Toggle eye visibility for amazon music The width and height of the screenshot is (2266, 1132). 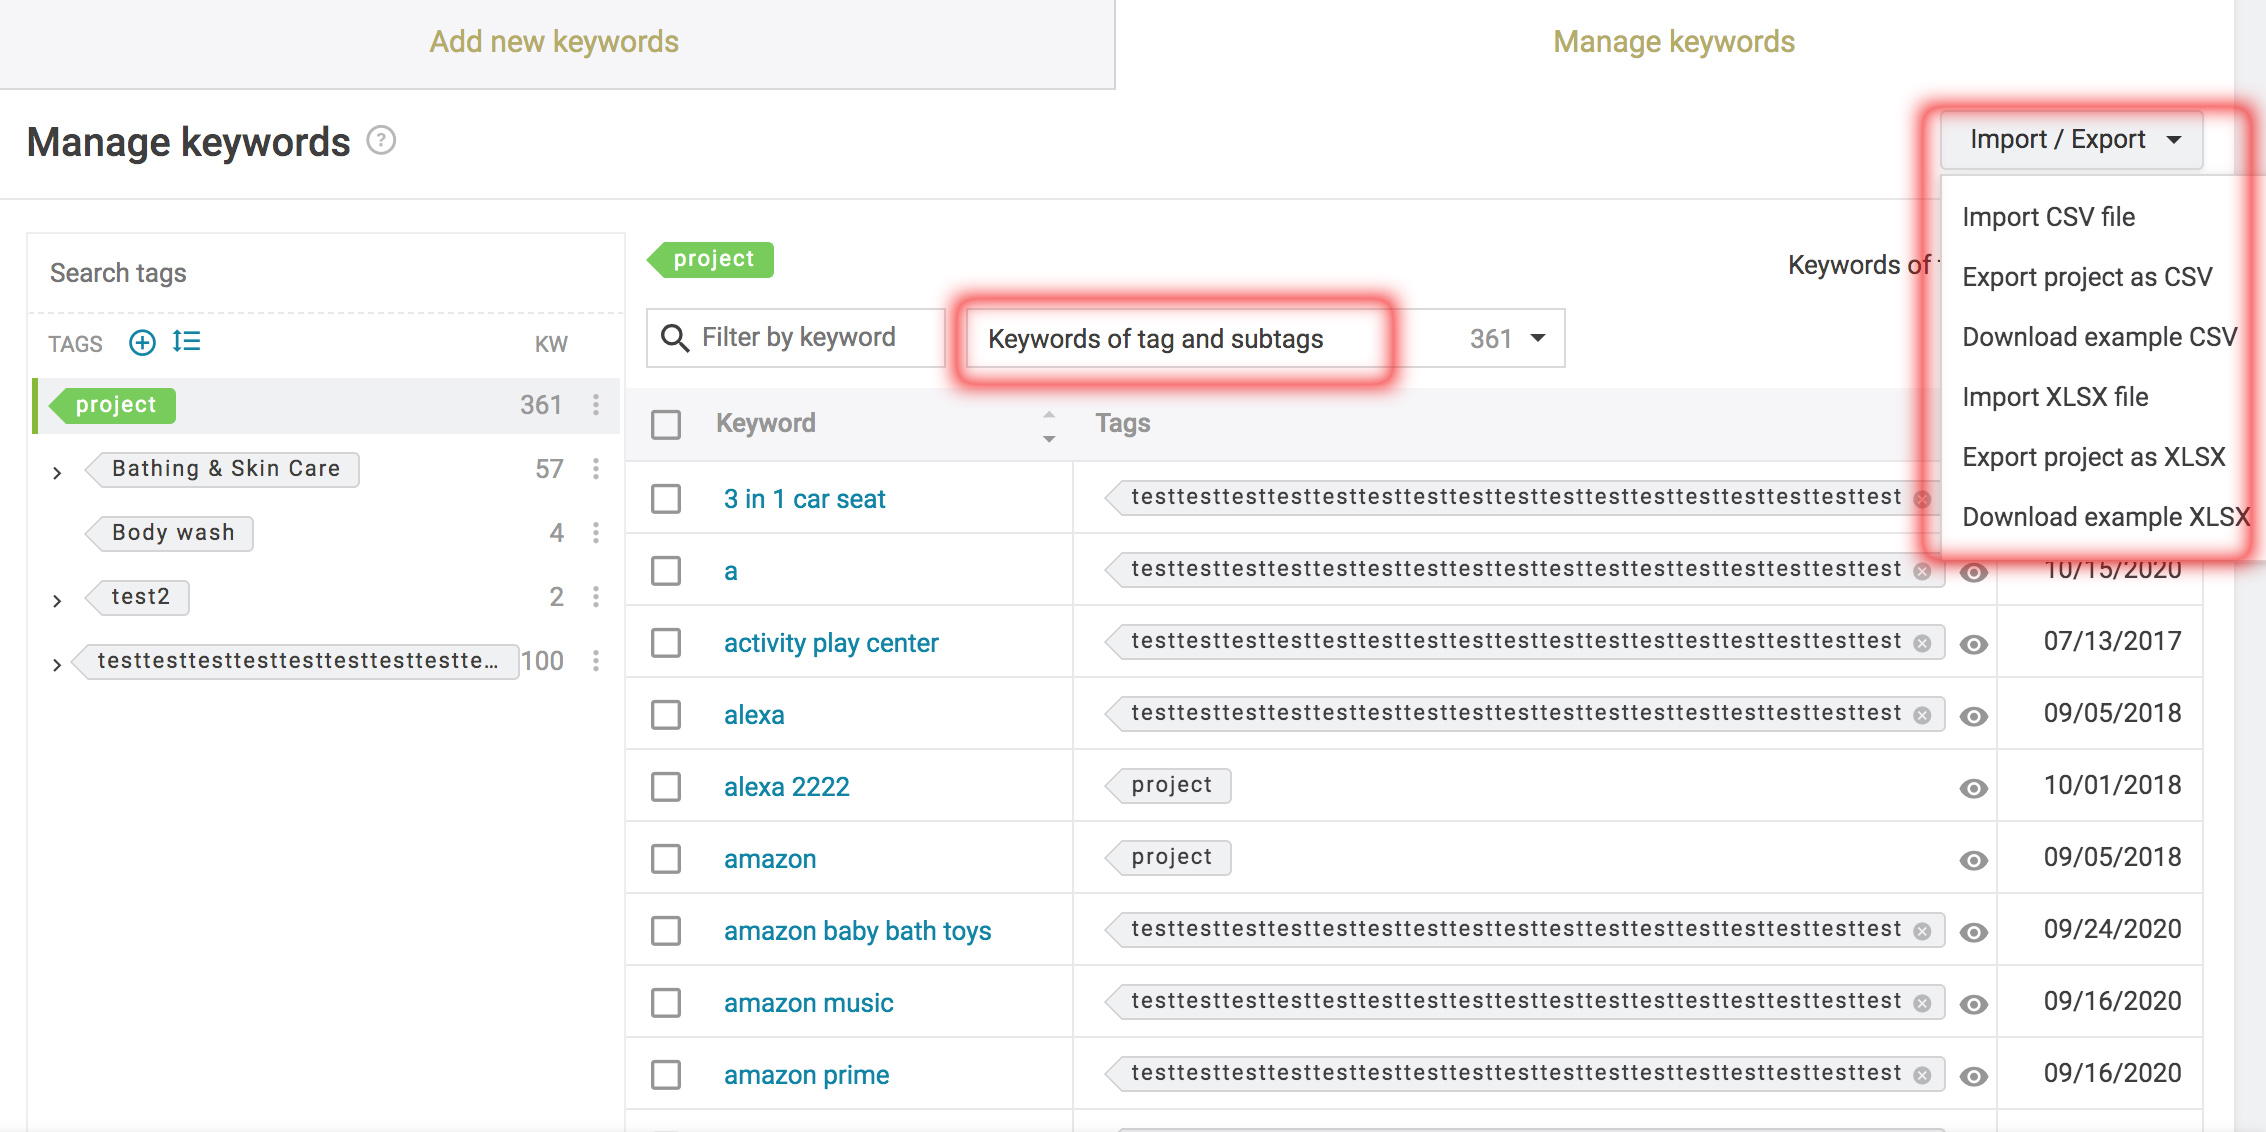[x=1973, y=1005]
